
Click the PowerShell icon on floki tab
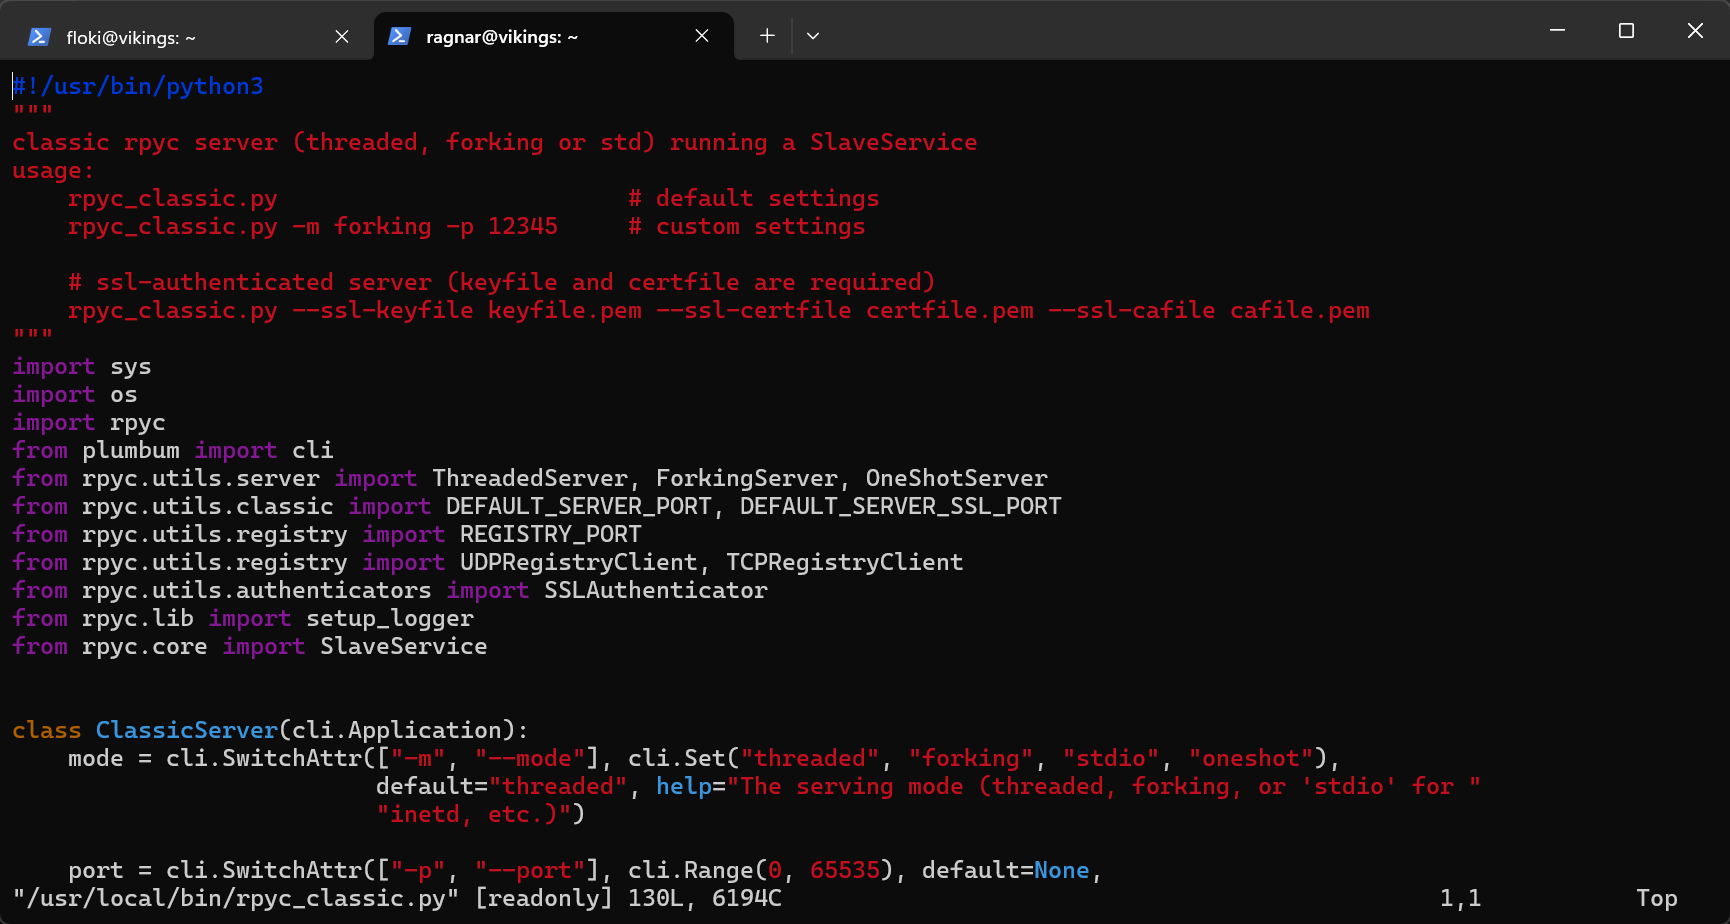39,37
